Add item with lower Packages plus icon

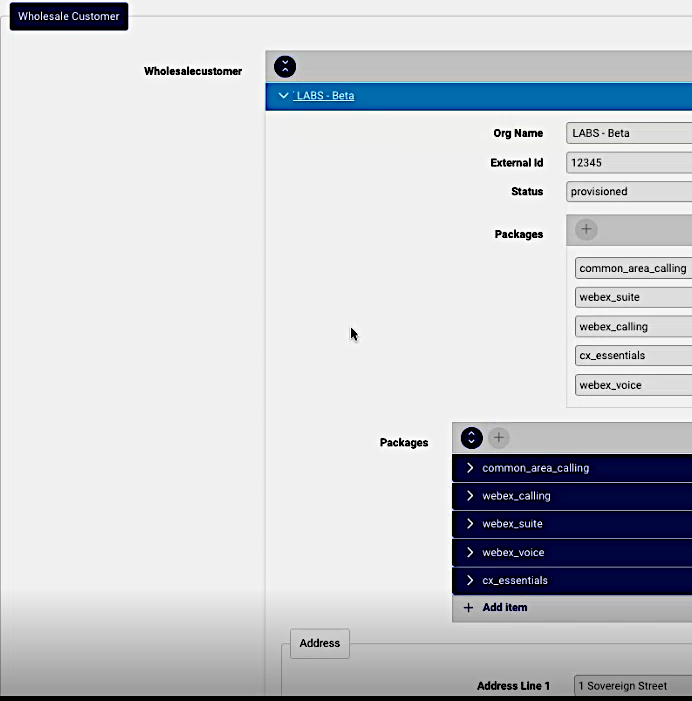499,438
